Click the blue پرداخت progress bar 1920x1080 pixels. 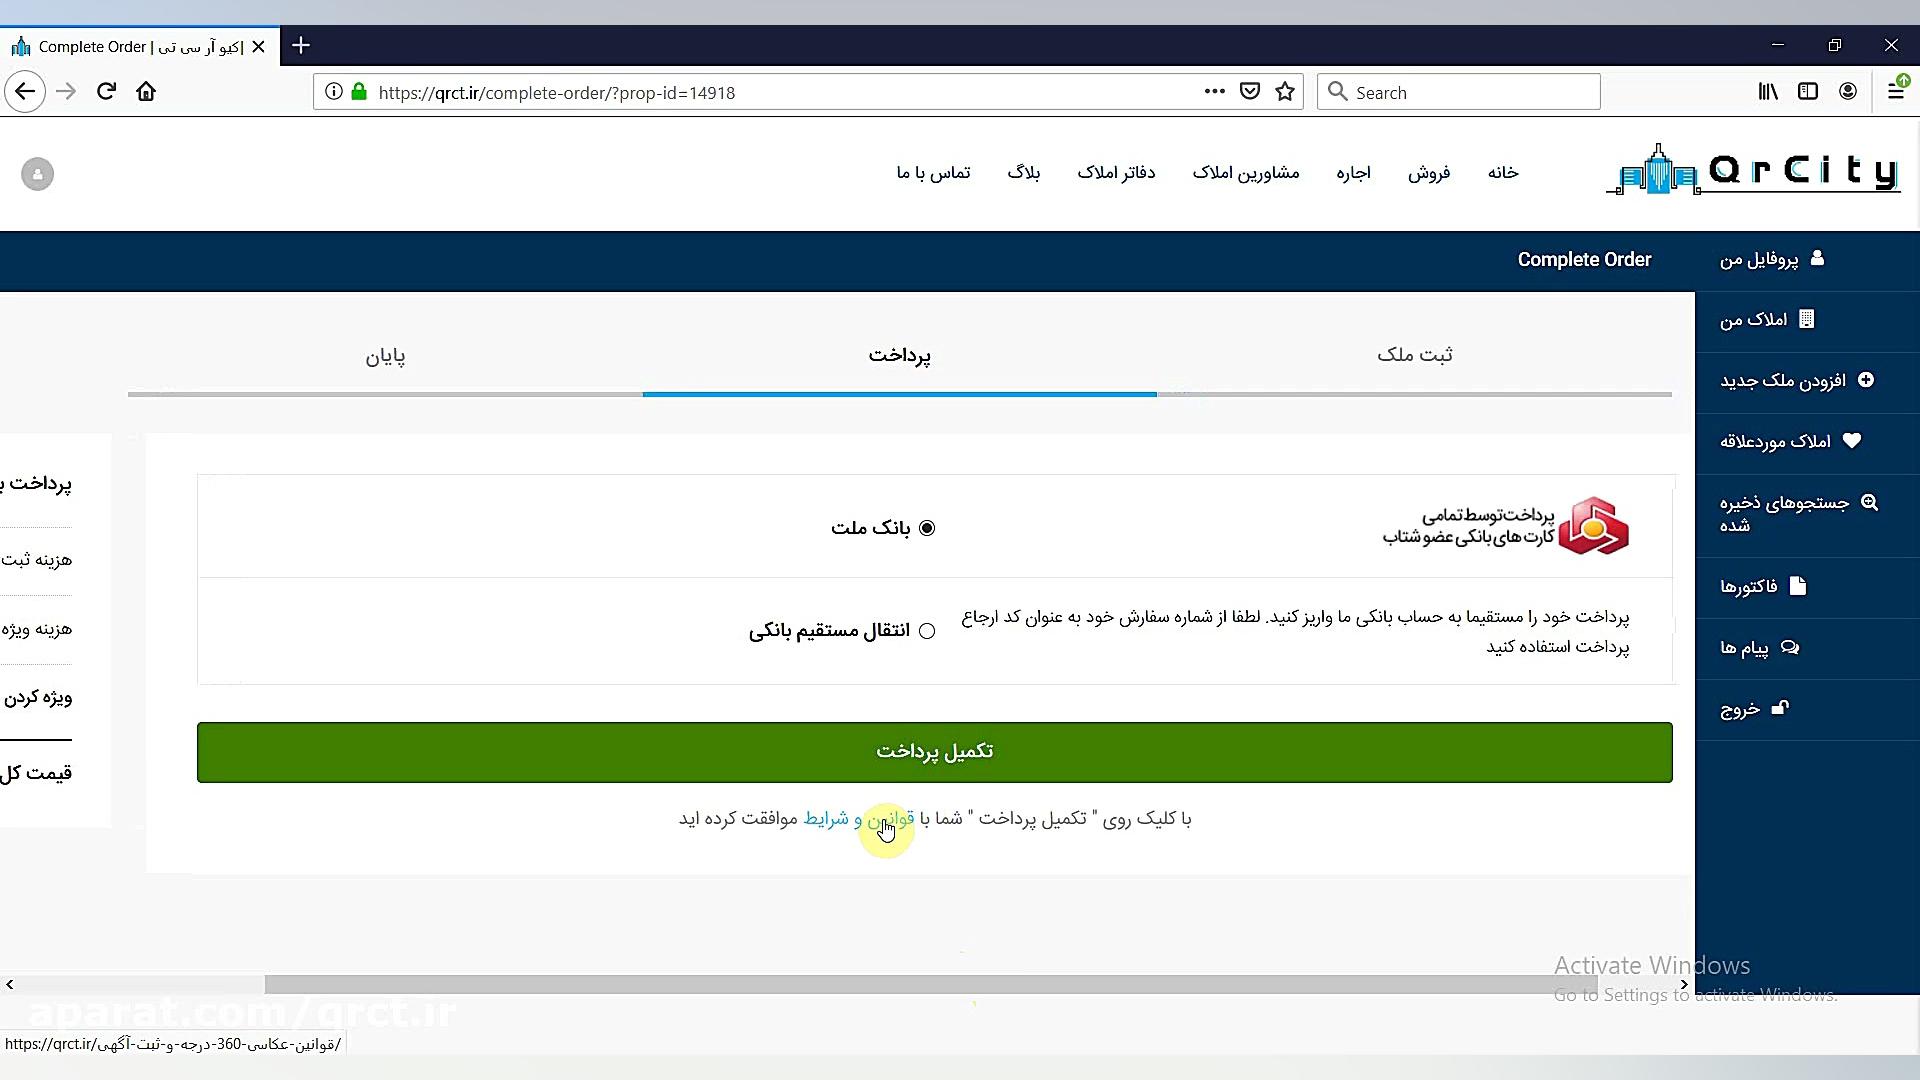tap(900, 394)
